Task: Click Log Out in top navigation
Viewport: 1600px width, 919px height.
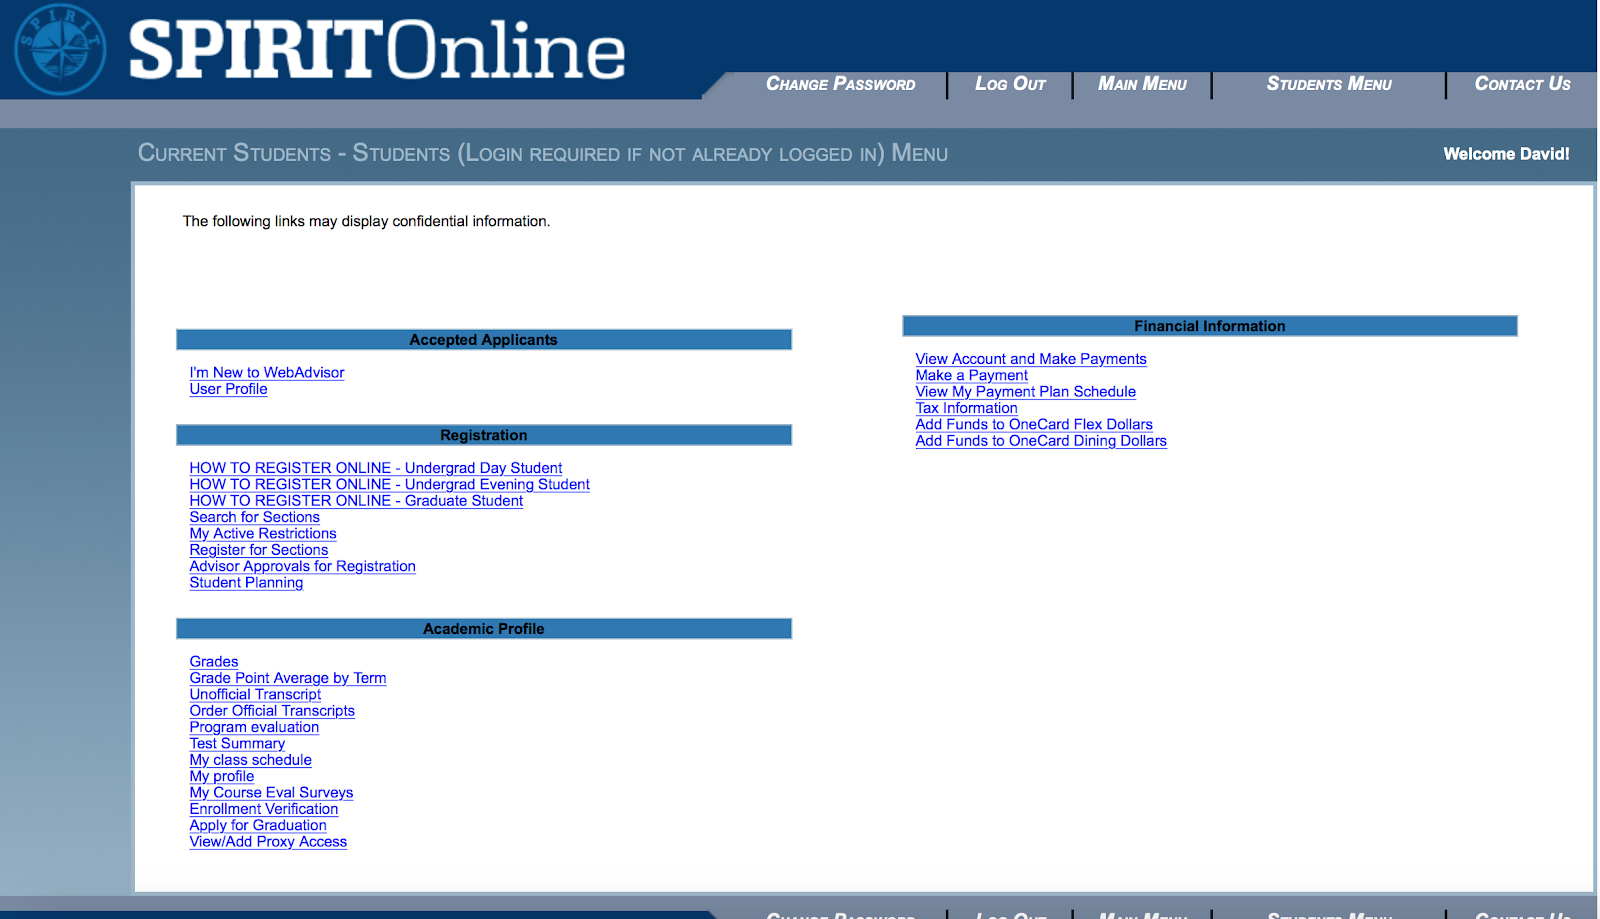Action: click(x=1010, y=84)
